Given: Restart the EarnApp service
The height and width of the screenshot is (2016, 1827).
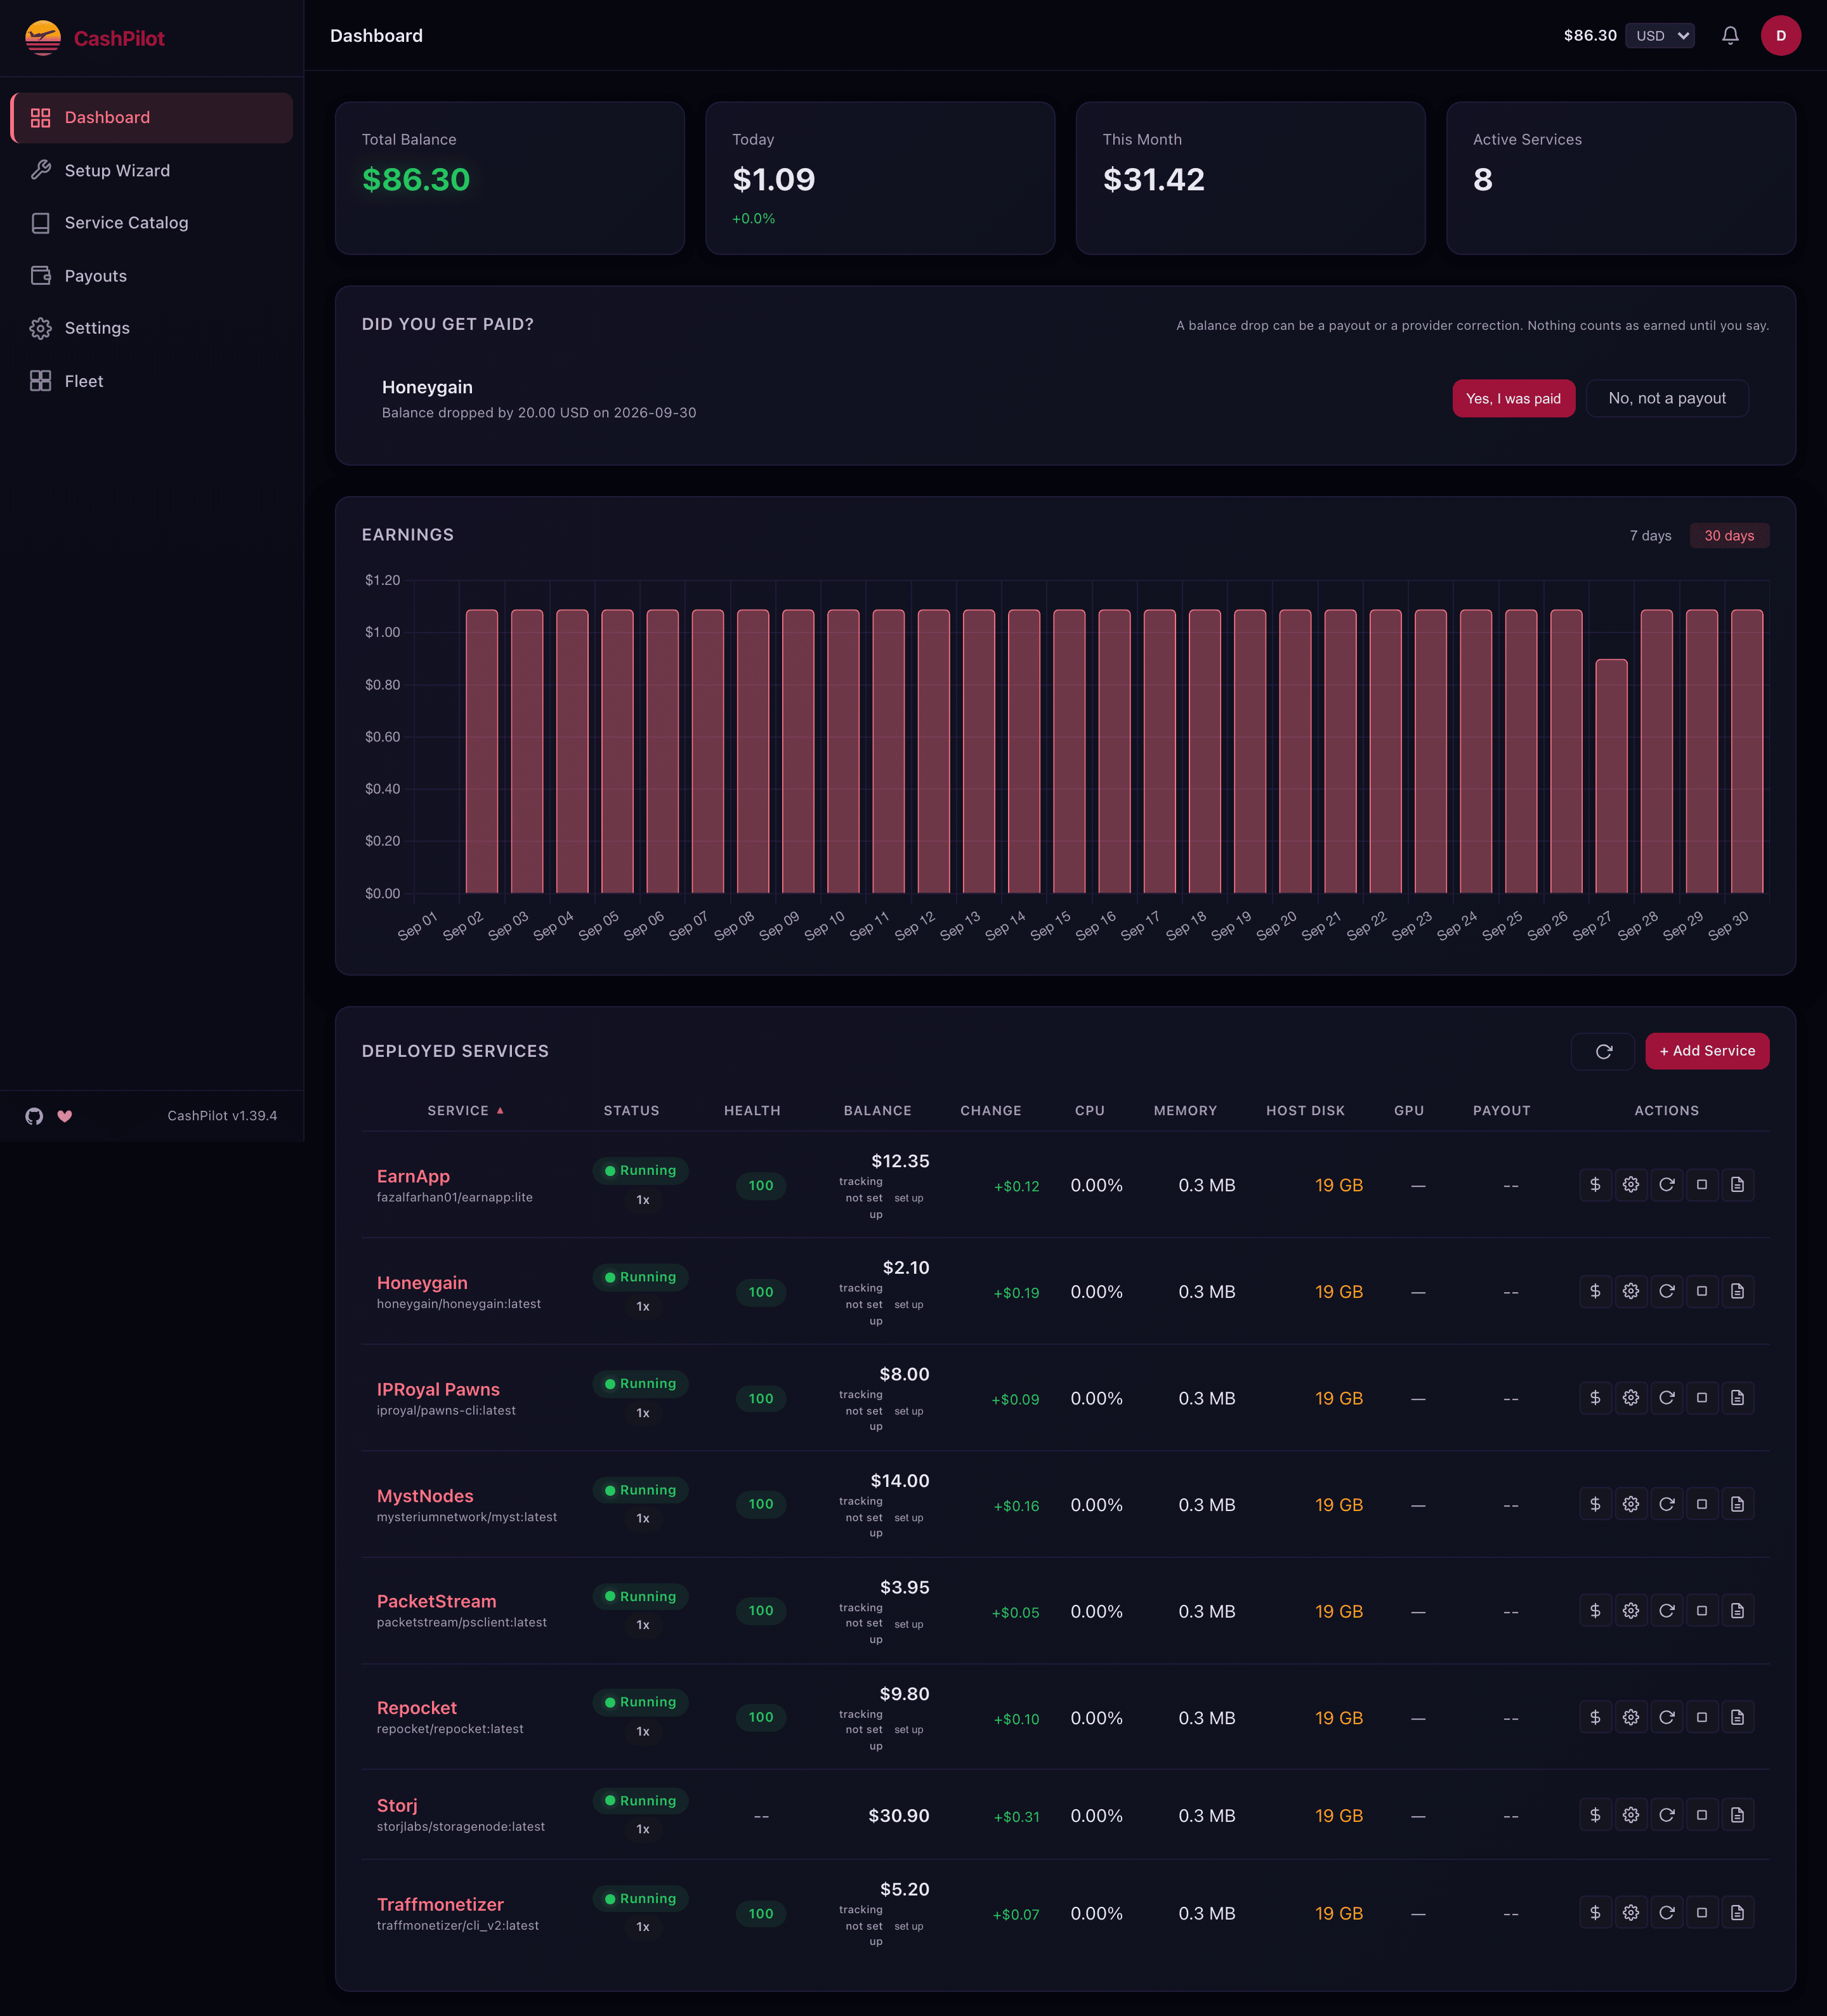Looking at the screenshot, I should [1667, 1185].
